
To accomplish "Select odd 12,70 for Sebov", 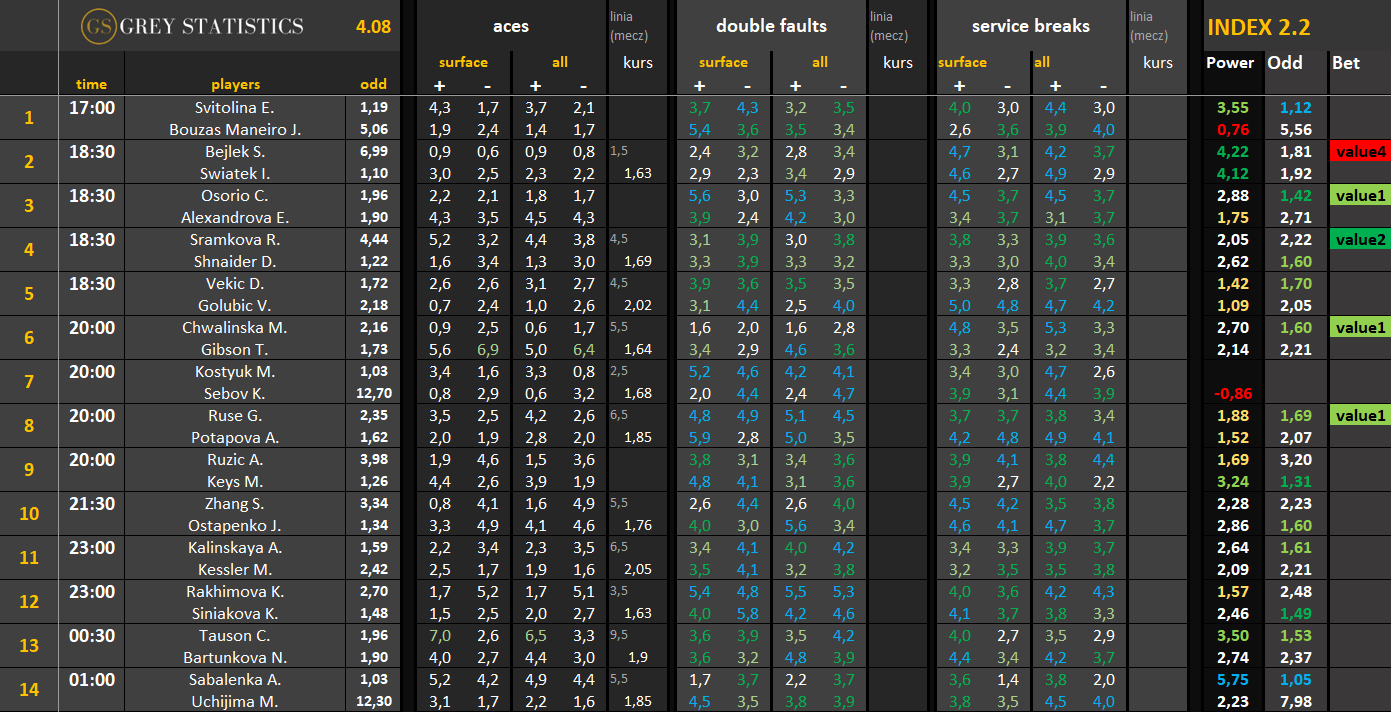I will (372, 393).
